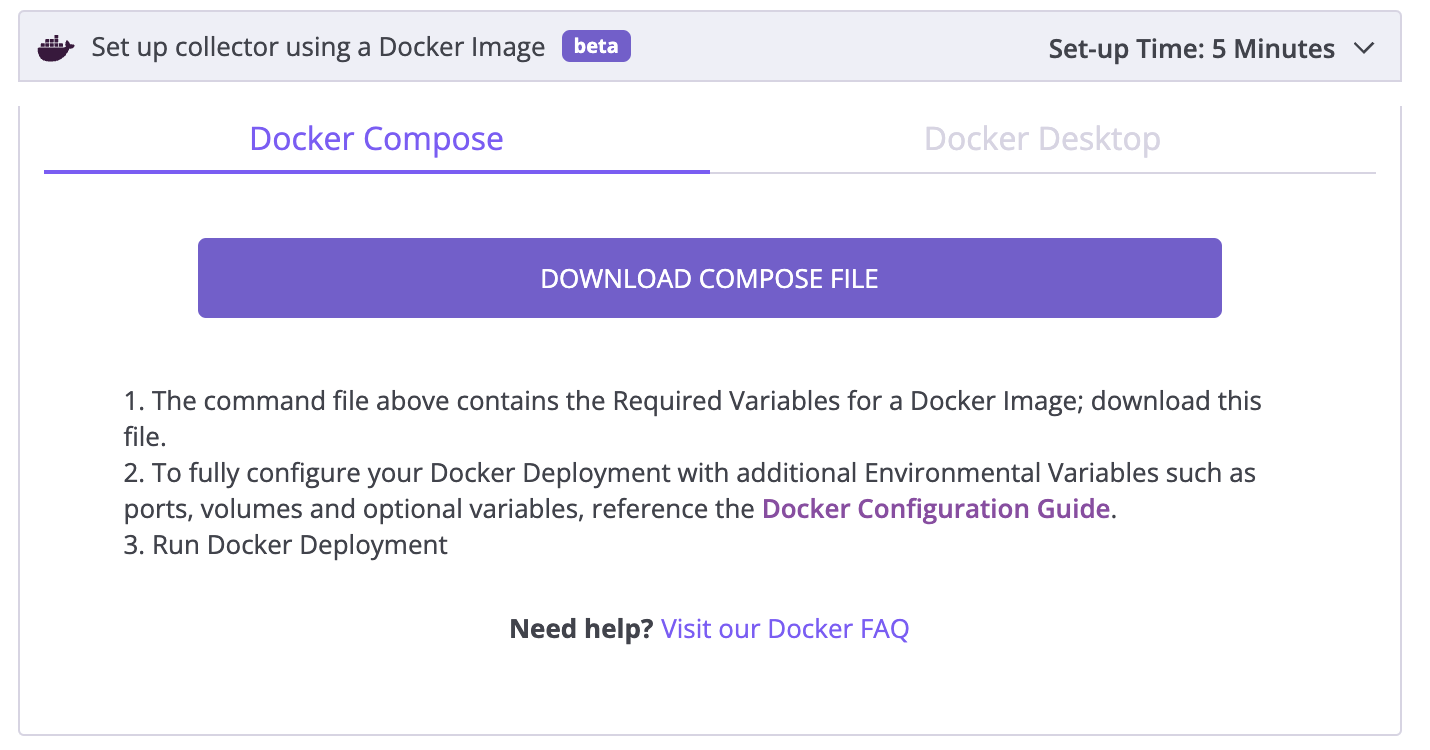Switch to the Docker Desktop tab
Screen dimensions: 1430x750
(x=1042, y=138)
